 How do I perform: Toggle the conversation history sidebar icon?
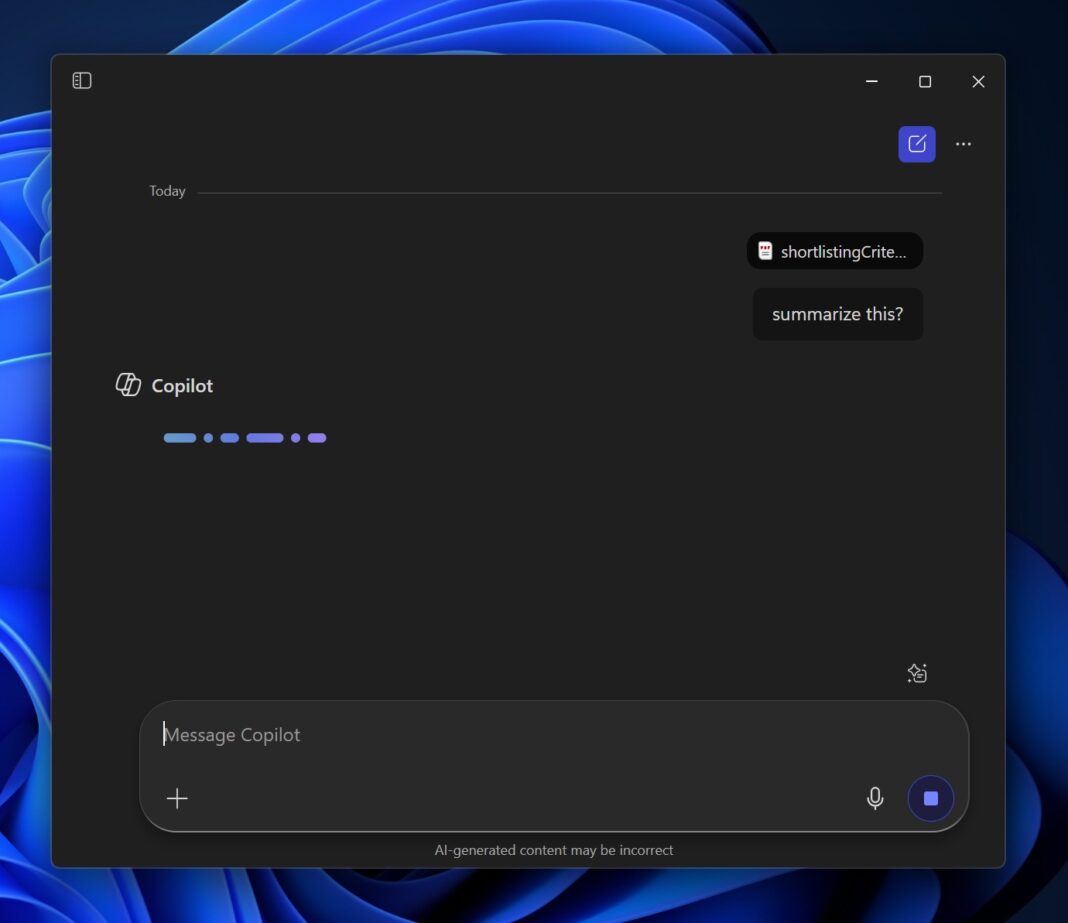pyautogui.click(x=82, y=80)
